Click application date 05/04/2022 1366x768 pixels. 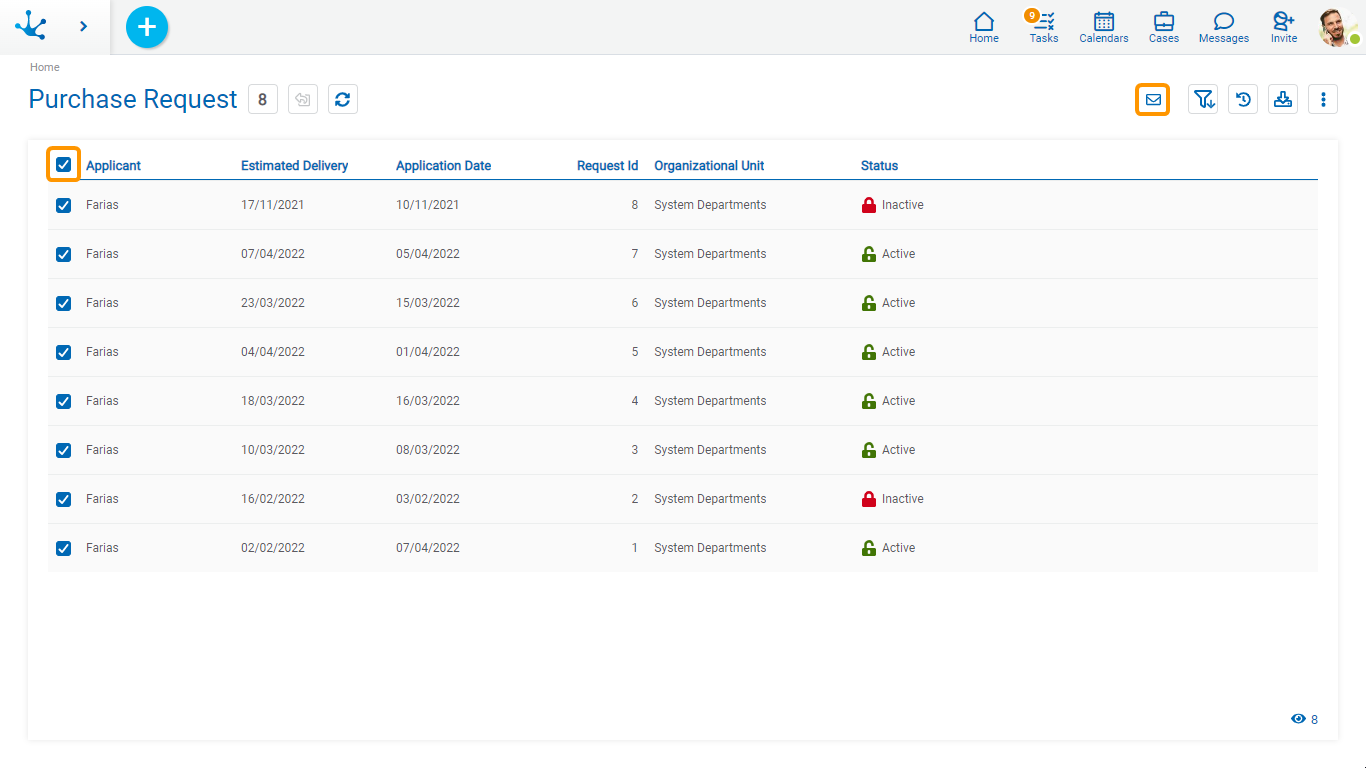pyautogui.click(x=428, y=254)
